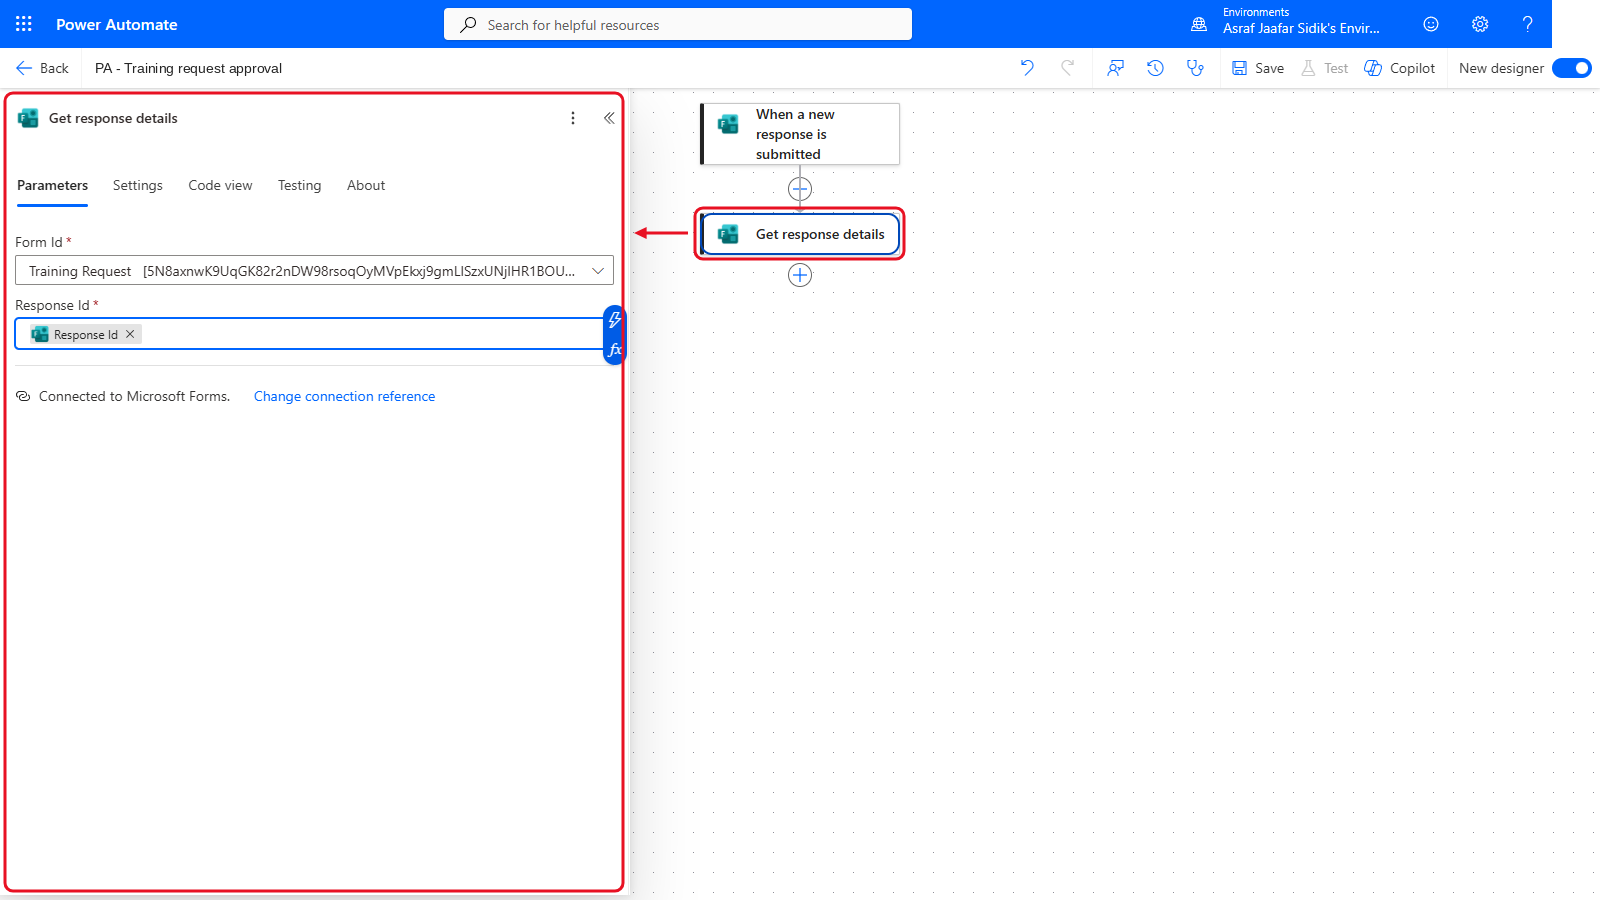Select the 'When a new response is submitted' trigger

click(800, 134)
